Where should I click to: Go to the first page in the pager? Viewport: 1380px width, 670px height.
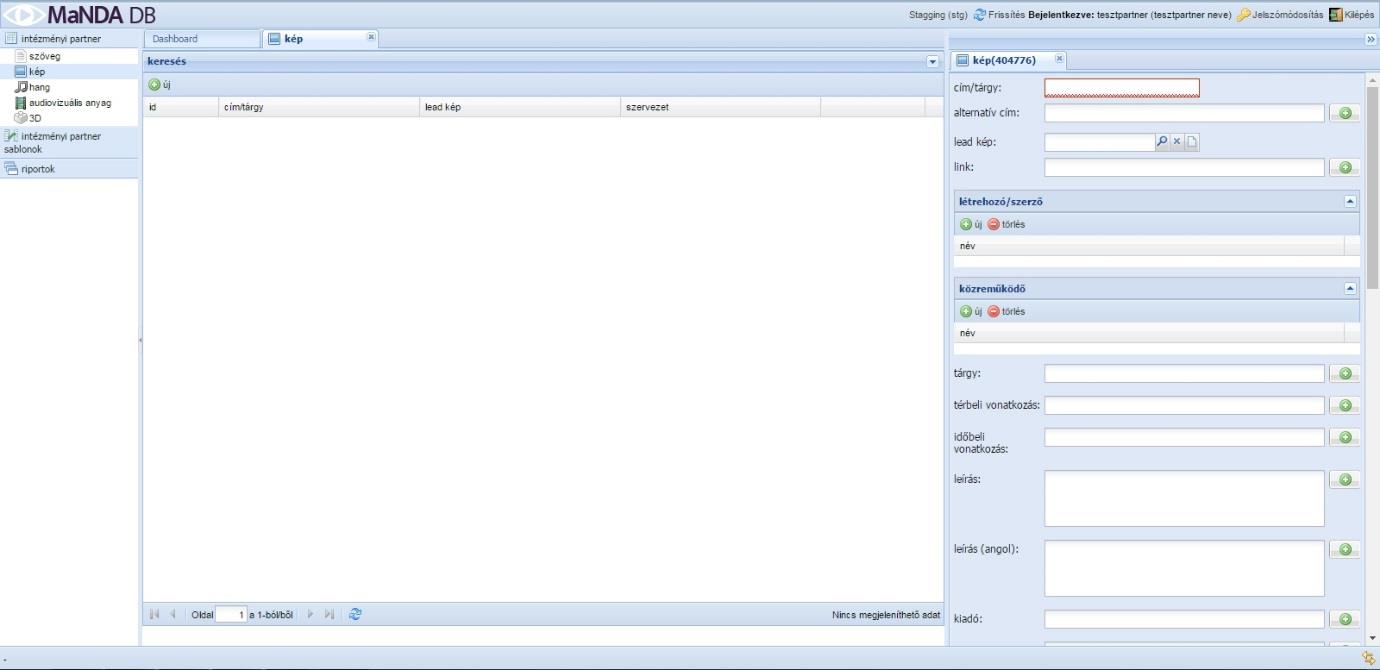(155, 615)
